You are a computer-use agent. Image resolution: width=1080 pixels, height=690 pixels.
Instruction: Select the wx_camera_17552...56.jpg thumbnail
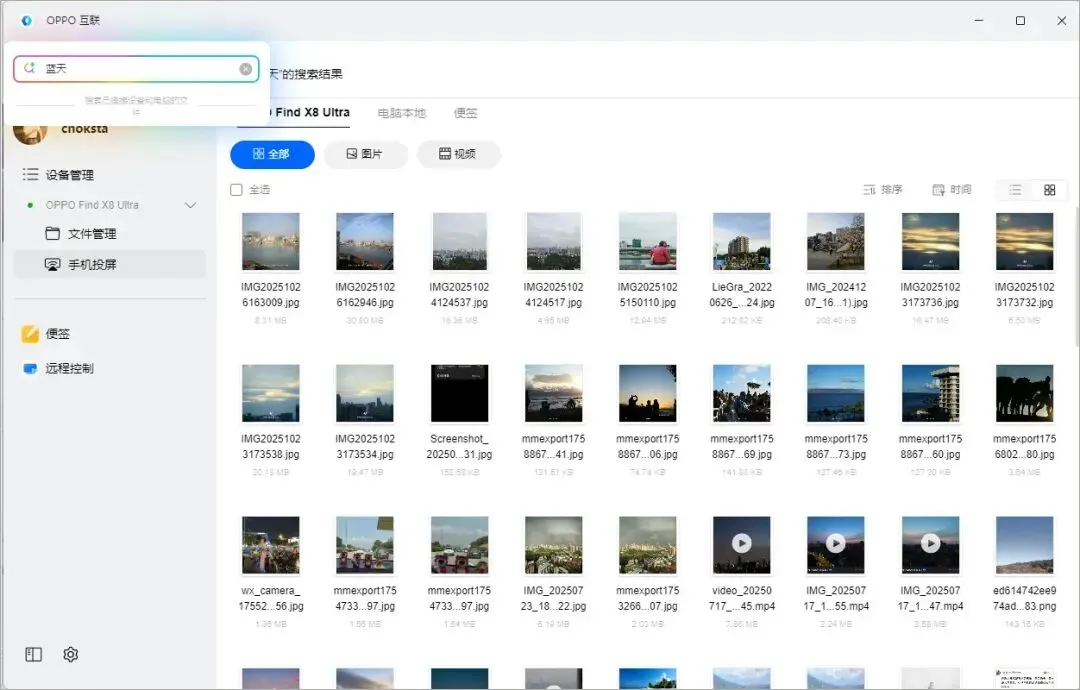[271, 545]
